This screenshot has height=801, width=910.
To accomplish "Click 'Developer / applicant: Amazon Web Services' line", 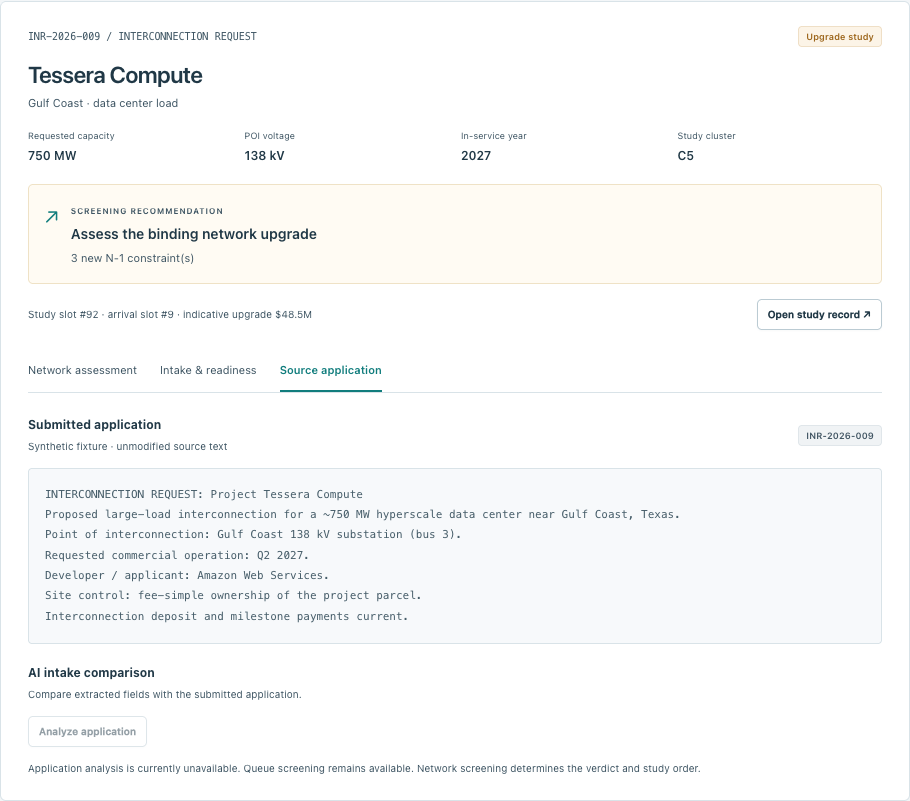I will [x=187, y=575].
